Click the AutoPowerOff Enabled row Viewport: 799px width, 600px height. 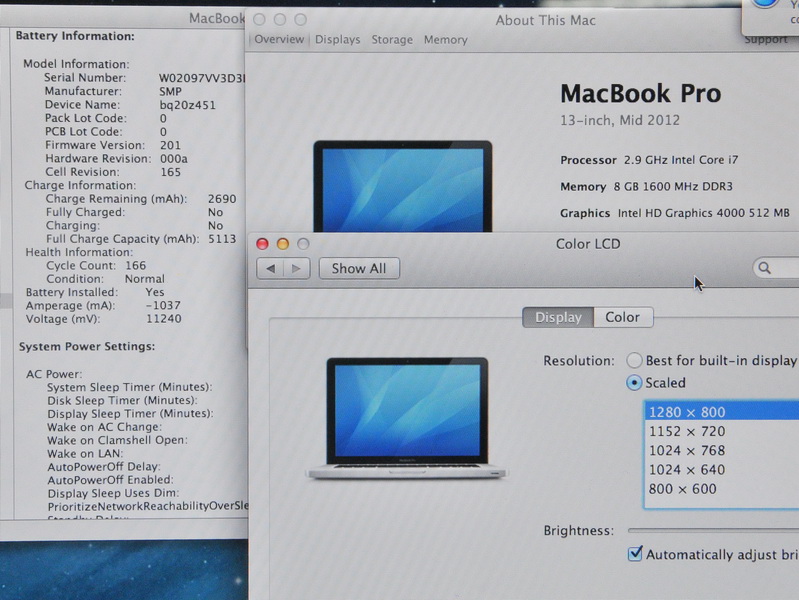click(111, 480)
